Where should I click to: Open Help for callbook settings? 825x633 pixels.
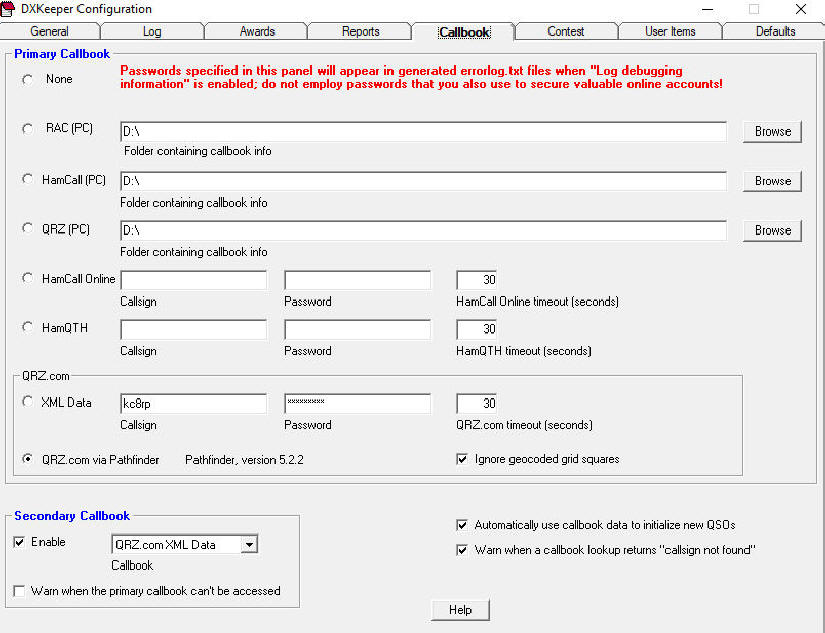coord(460,610)
